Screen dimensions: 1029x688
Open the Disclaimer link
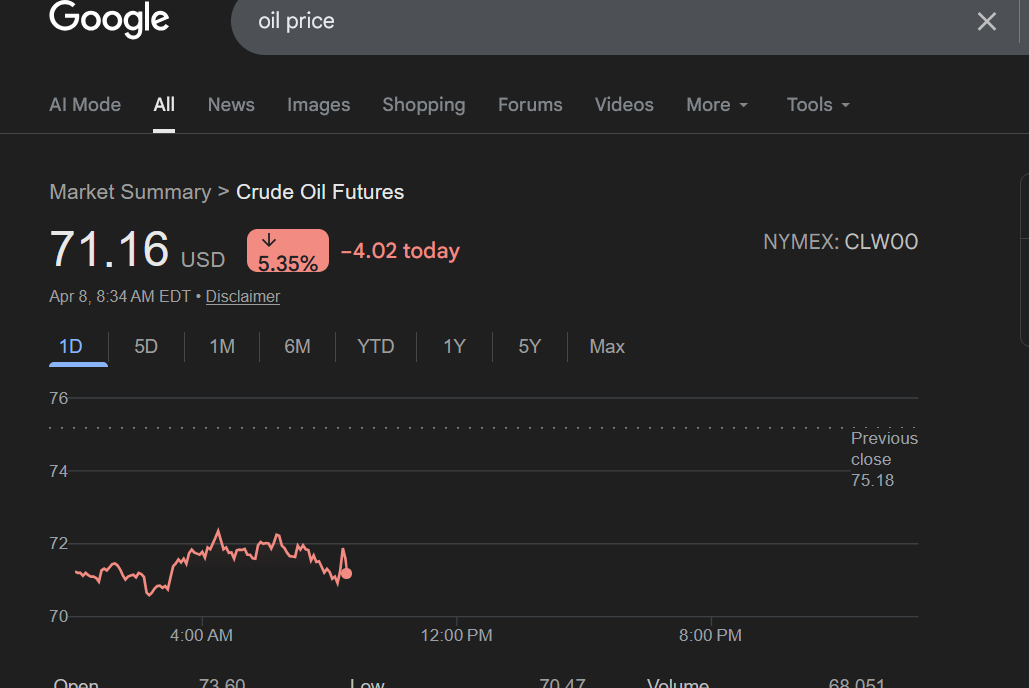point(243,297)
